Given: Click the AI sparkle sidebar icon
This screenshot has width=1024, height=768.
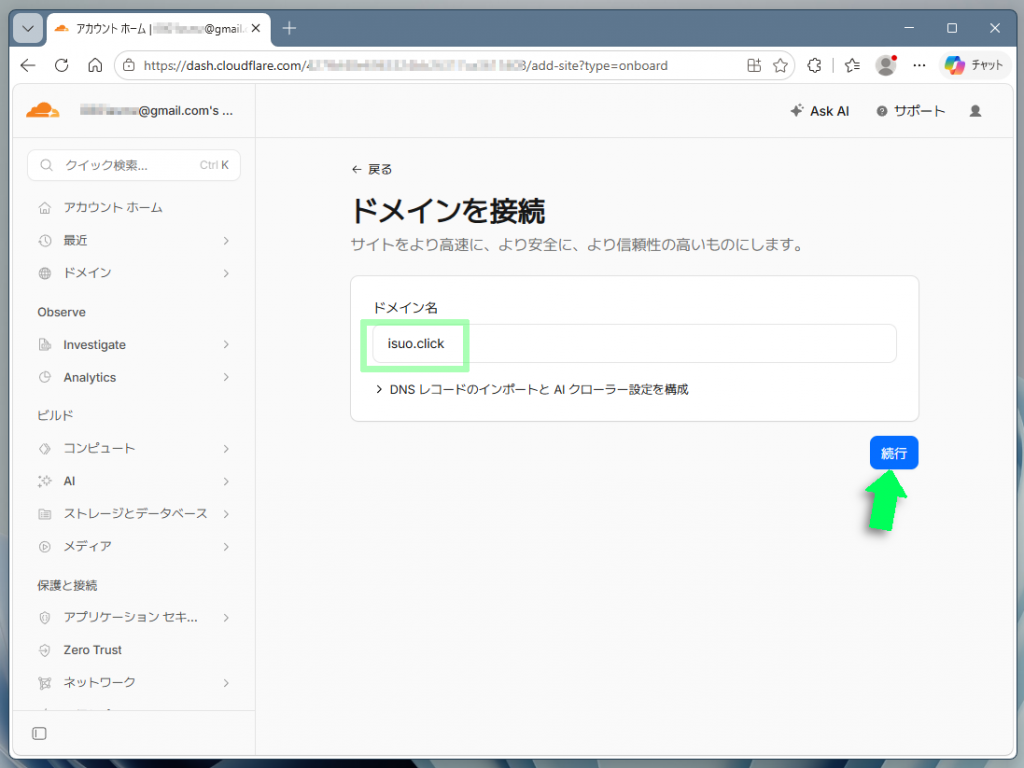Looking at the screenshot, I should point(44,481).
